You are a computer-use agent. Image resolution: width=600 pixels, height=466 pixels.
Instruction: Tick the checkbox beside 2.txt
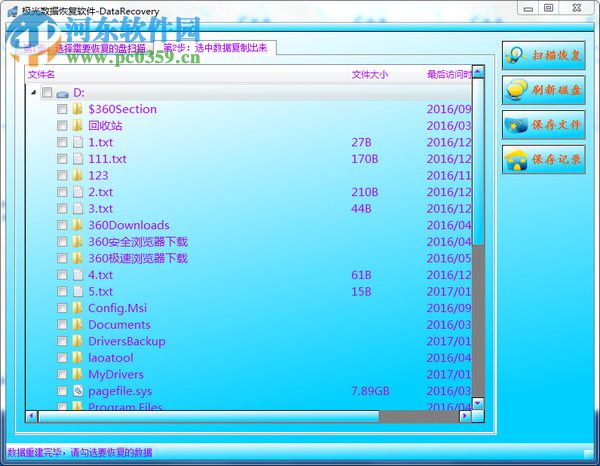click(x=62, y=192)
